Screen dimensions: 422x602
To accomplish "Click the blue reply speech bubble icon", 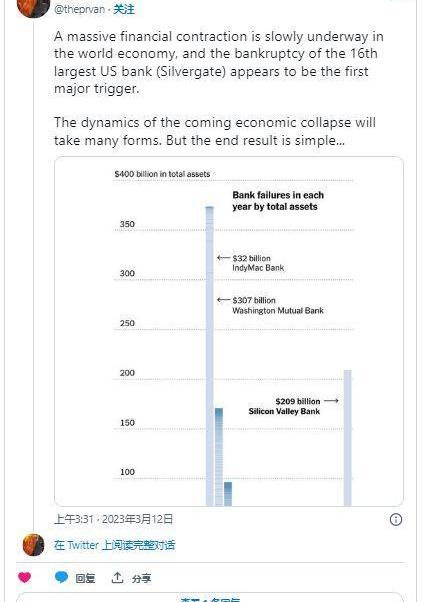I will pyautogui.click(x=61, y=577).
